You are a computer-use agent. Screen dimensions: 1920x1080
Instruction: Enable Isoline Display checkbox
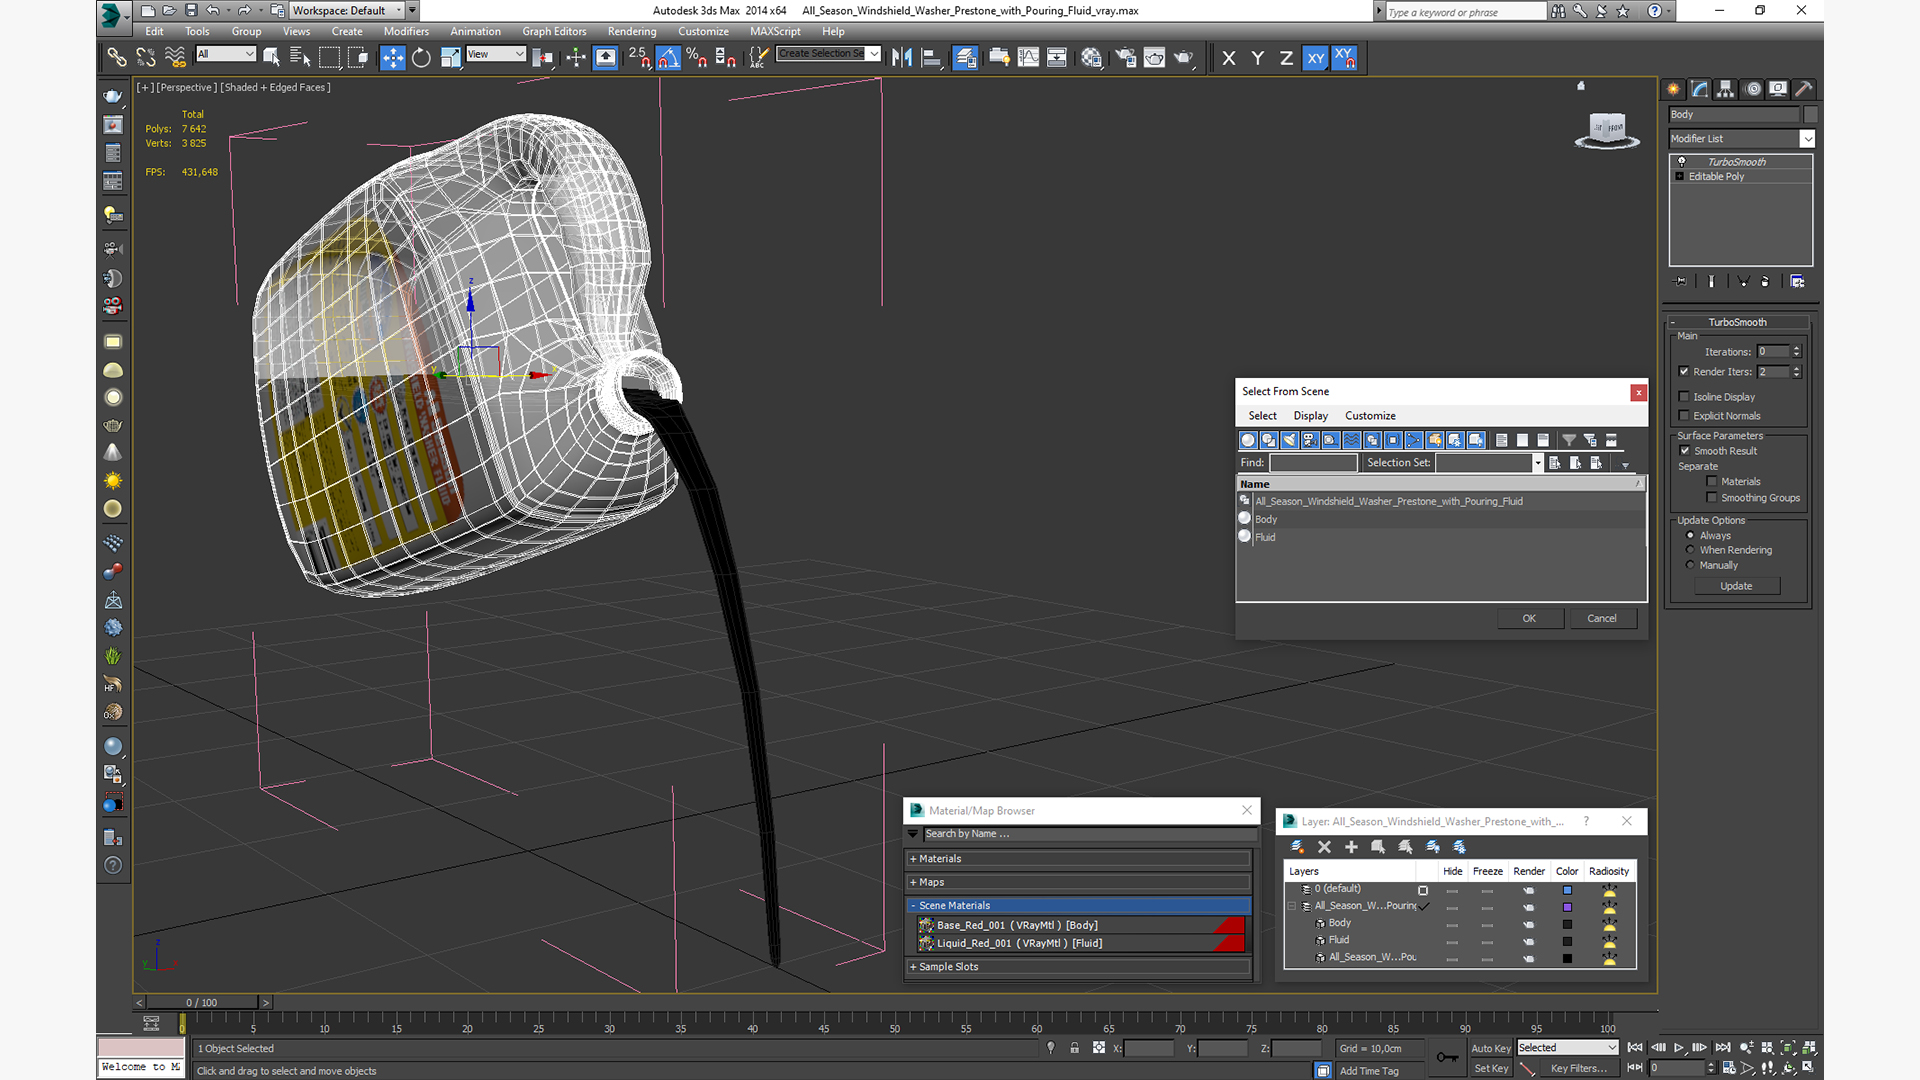[1684, 397]
